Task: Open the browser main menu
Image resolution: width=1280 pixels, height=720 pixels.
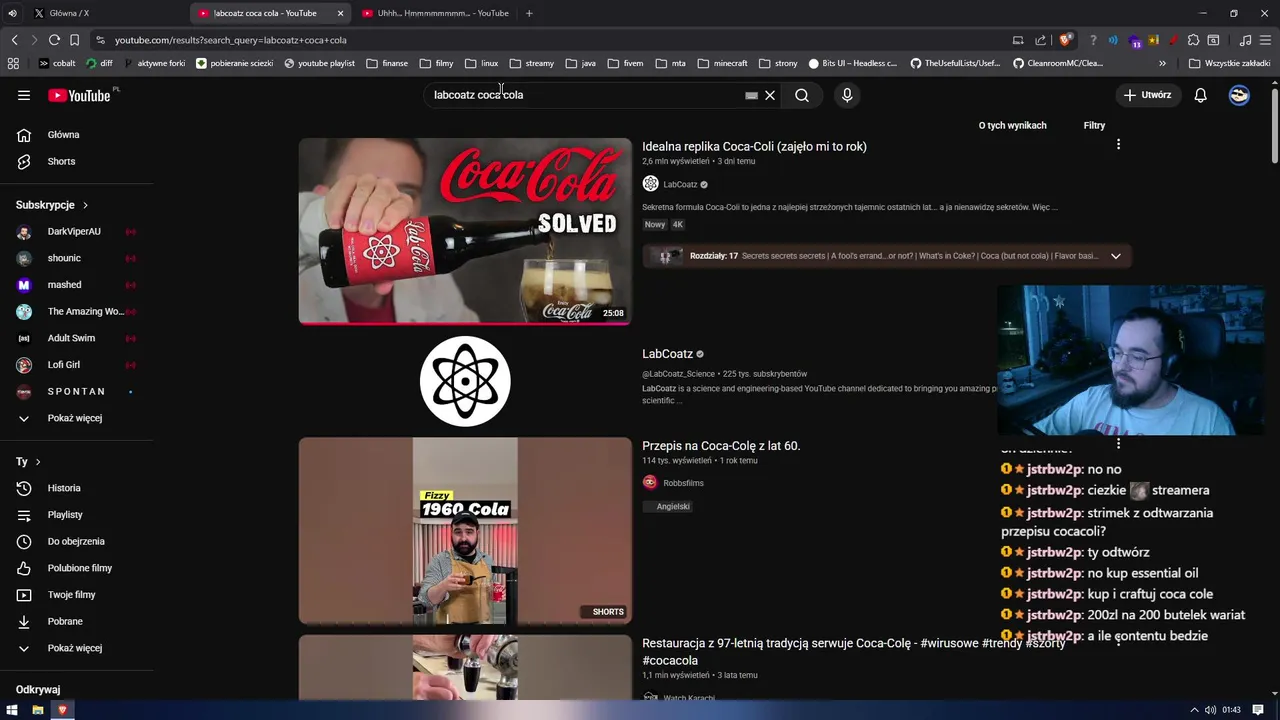Action: click(x=1266, y=40)
